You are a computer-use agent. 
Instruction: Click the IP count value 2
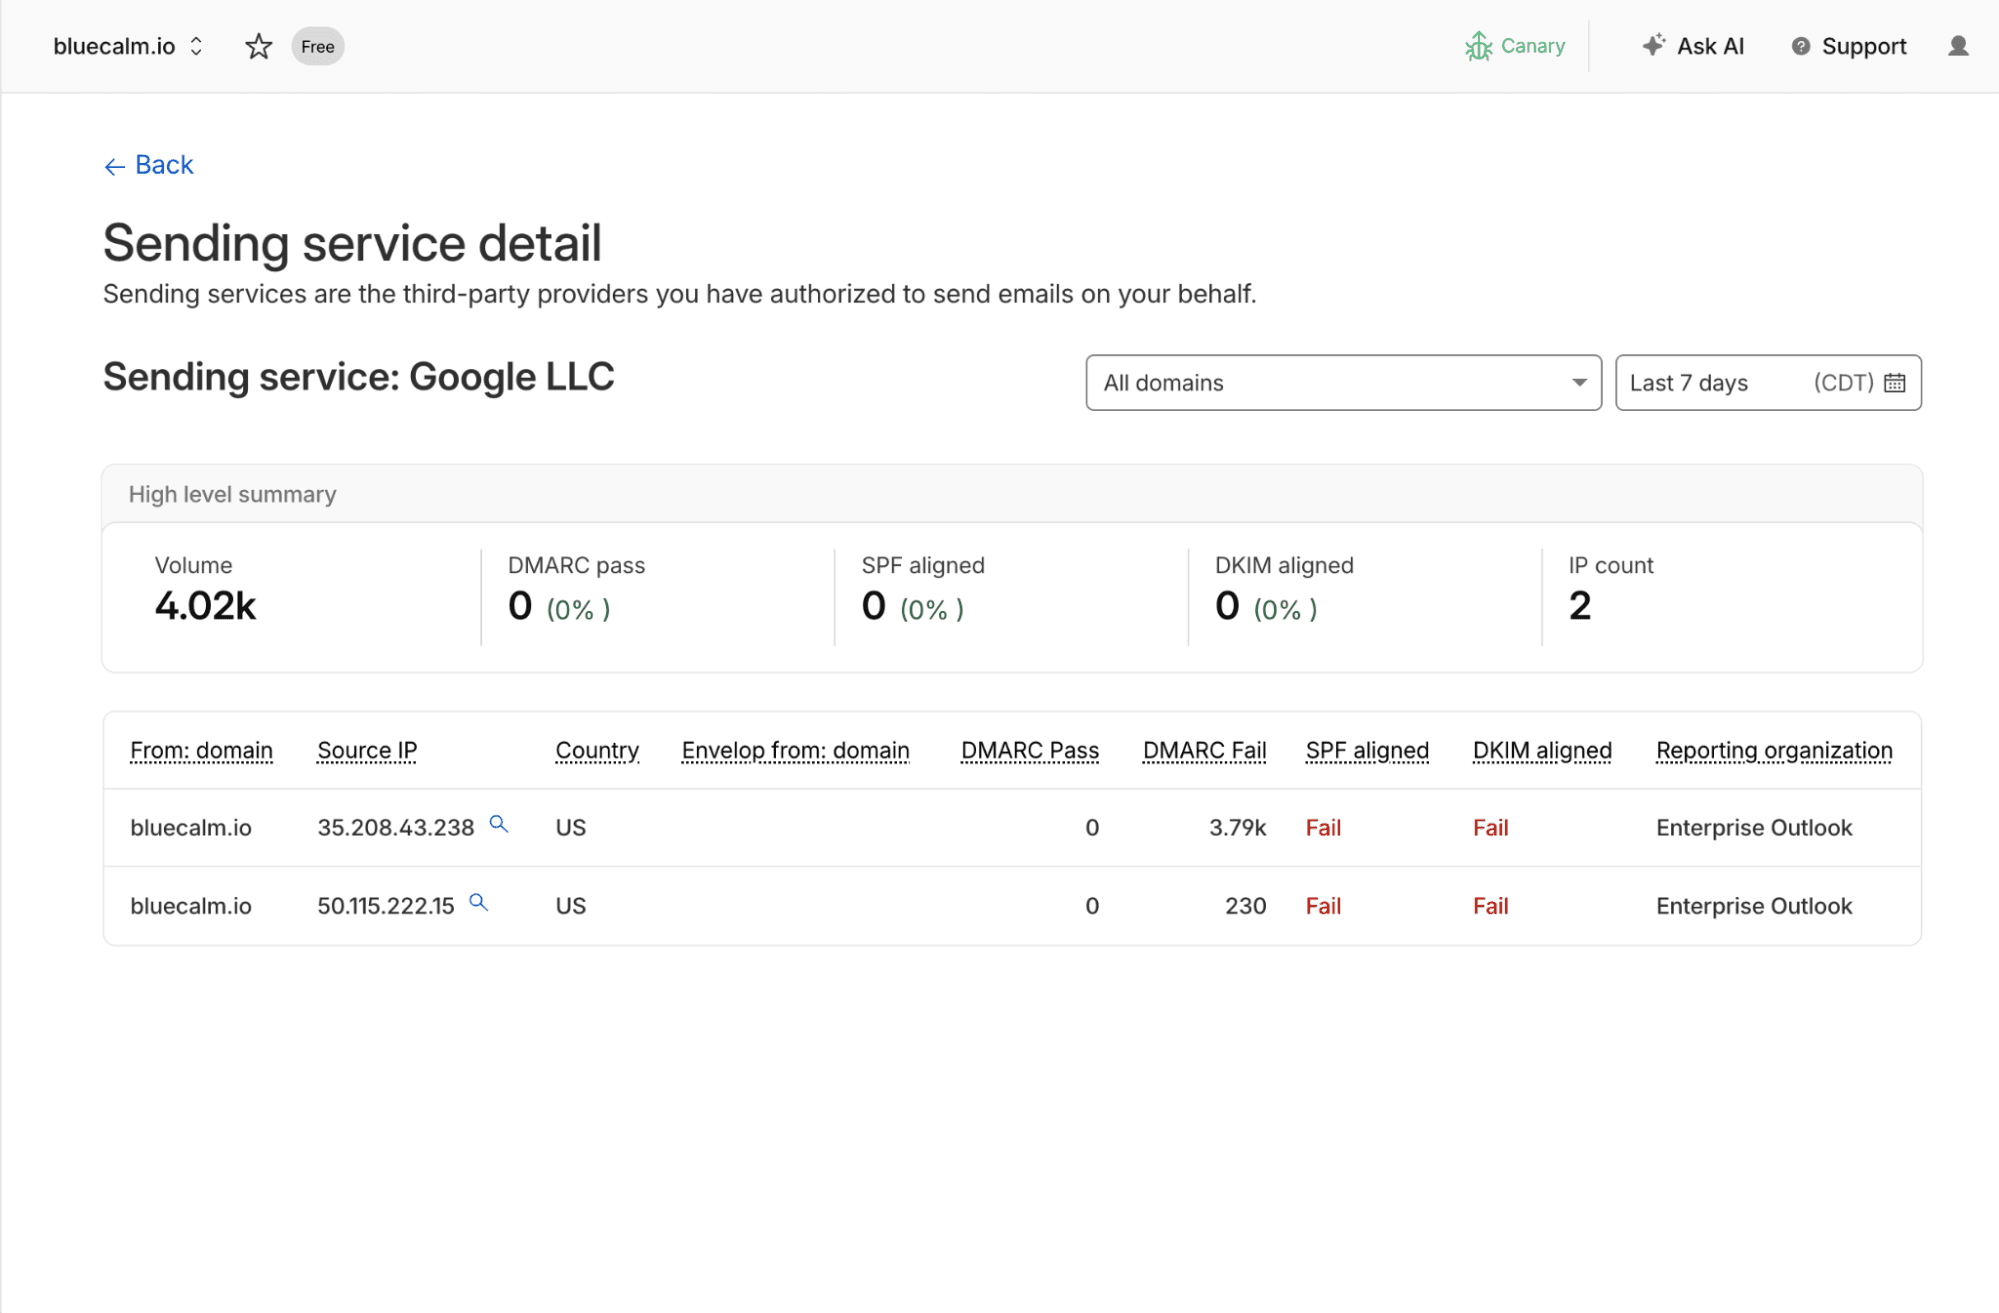(x=1579, y=606)
